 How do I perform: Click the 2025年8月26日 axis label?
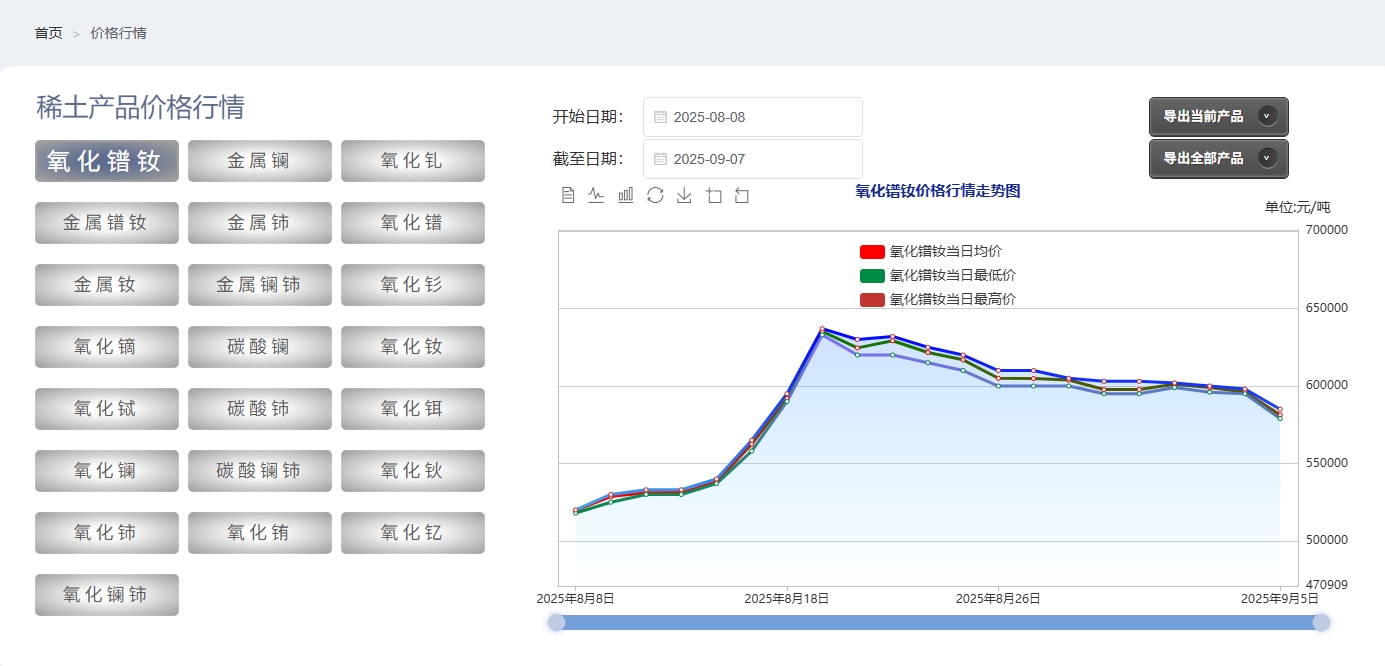tap(998, 599)
